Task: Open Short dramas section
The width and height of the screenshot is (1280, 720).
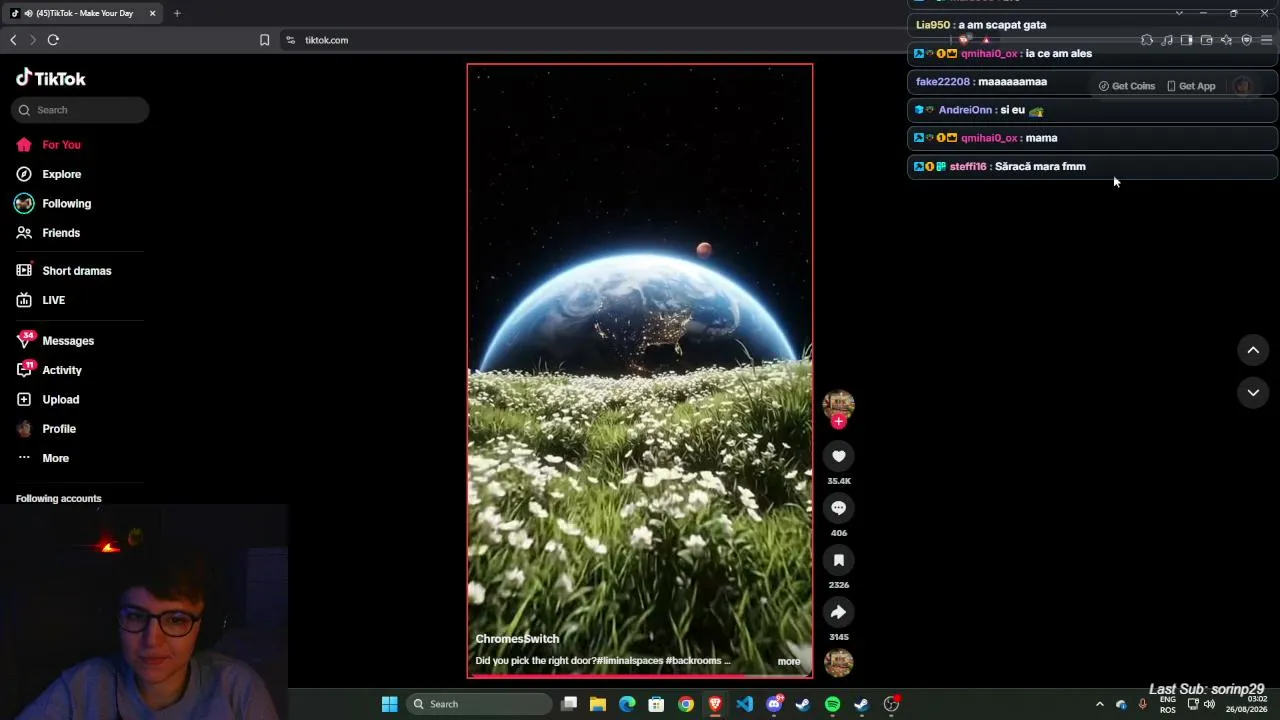Action: coord(63,271)
